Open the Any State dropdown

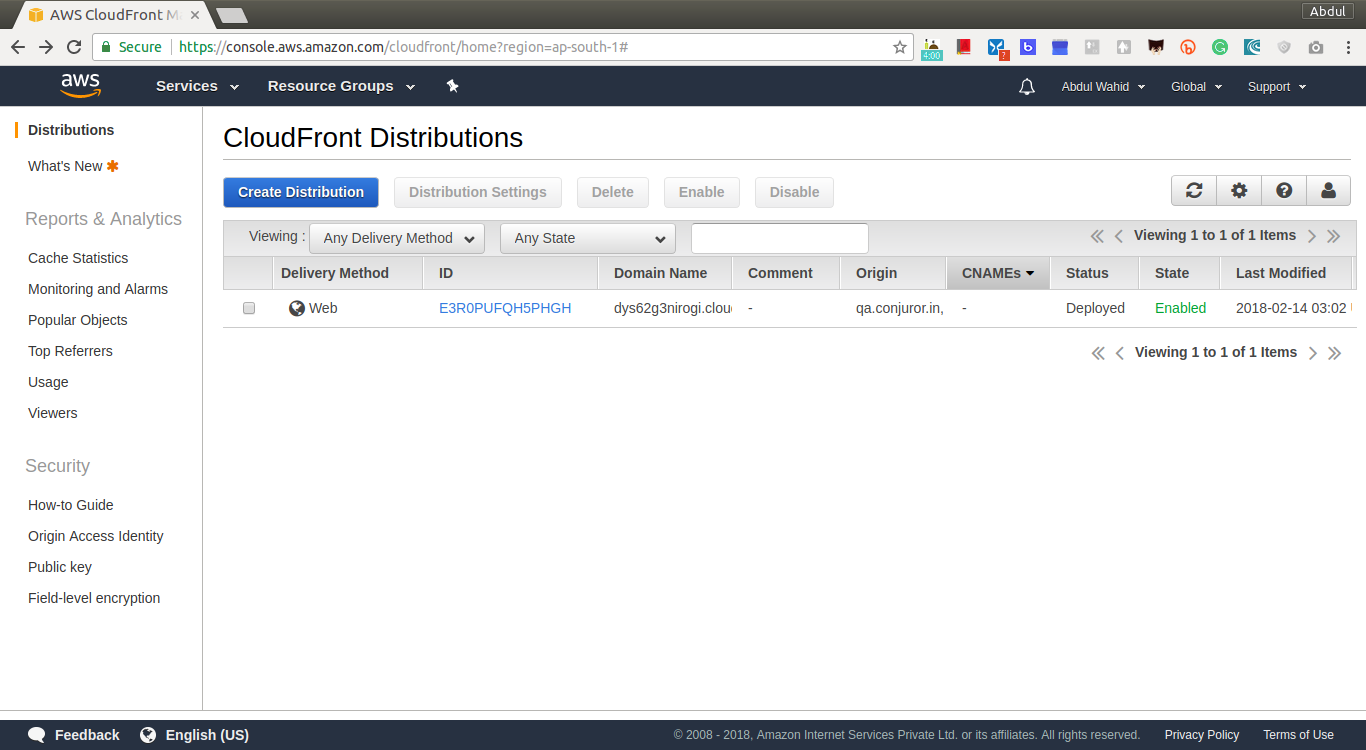point(588,238)
